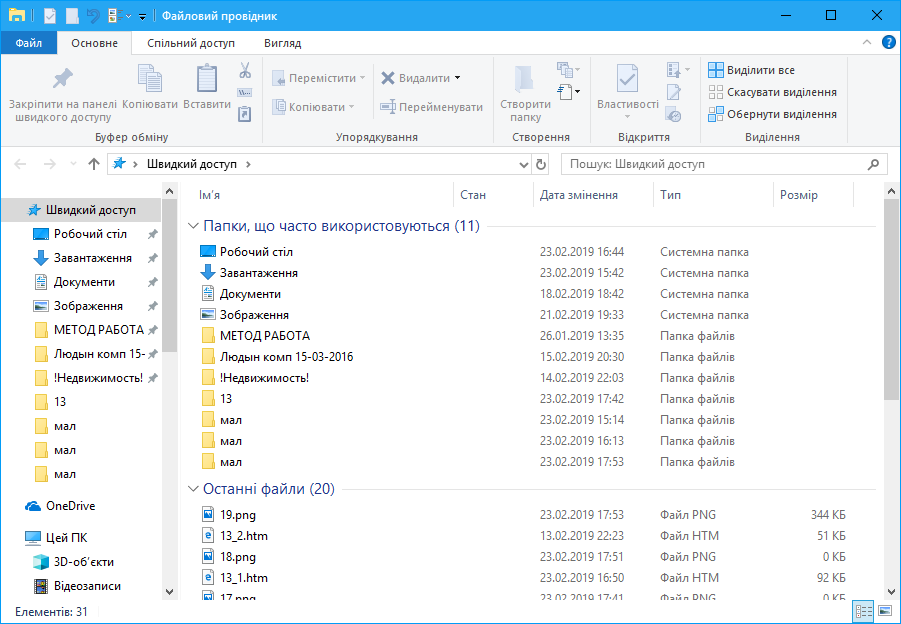Switch to details view icon in status bar
The height and width of the screenshot is (624, 901).
(x=864, y=611)
